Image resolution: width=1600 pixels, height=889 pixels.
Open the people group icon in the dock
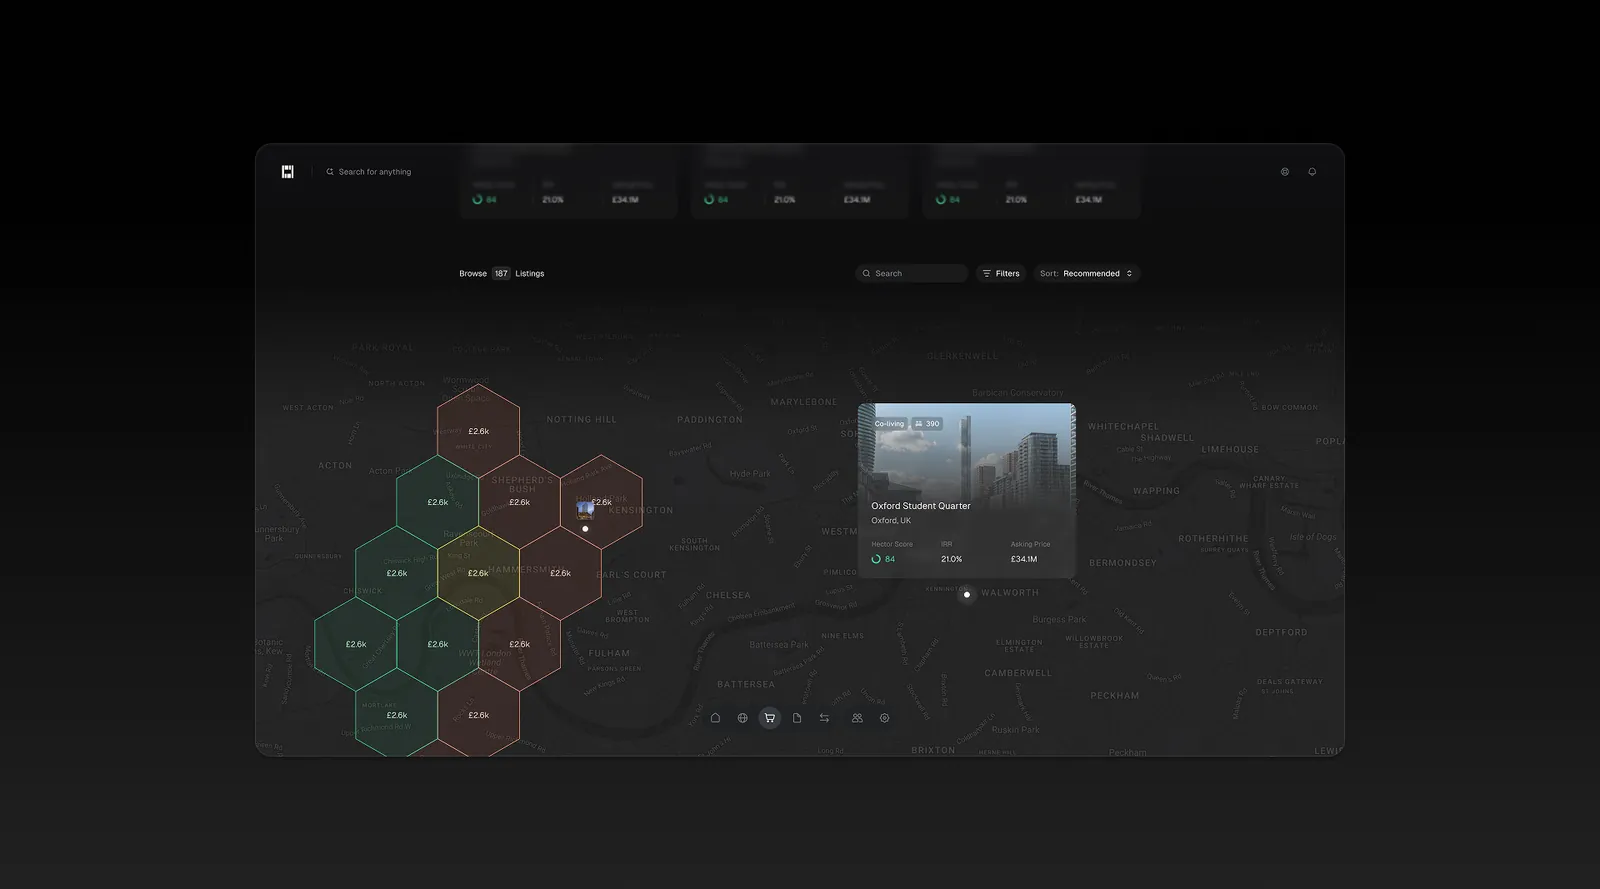point(857,718)
